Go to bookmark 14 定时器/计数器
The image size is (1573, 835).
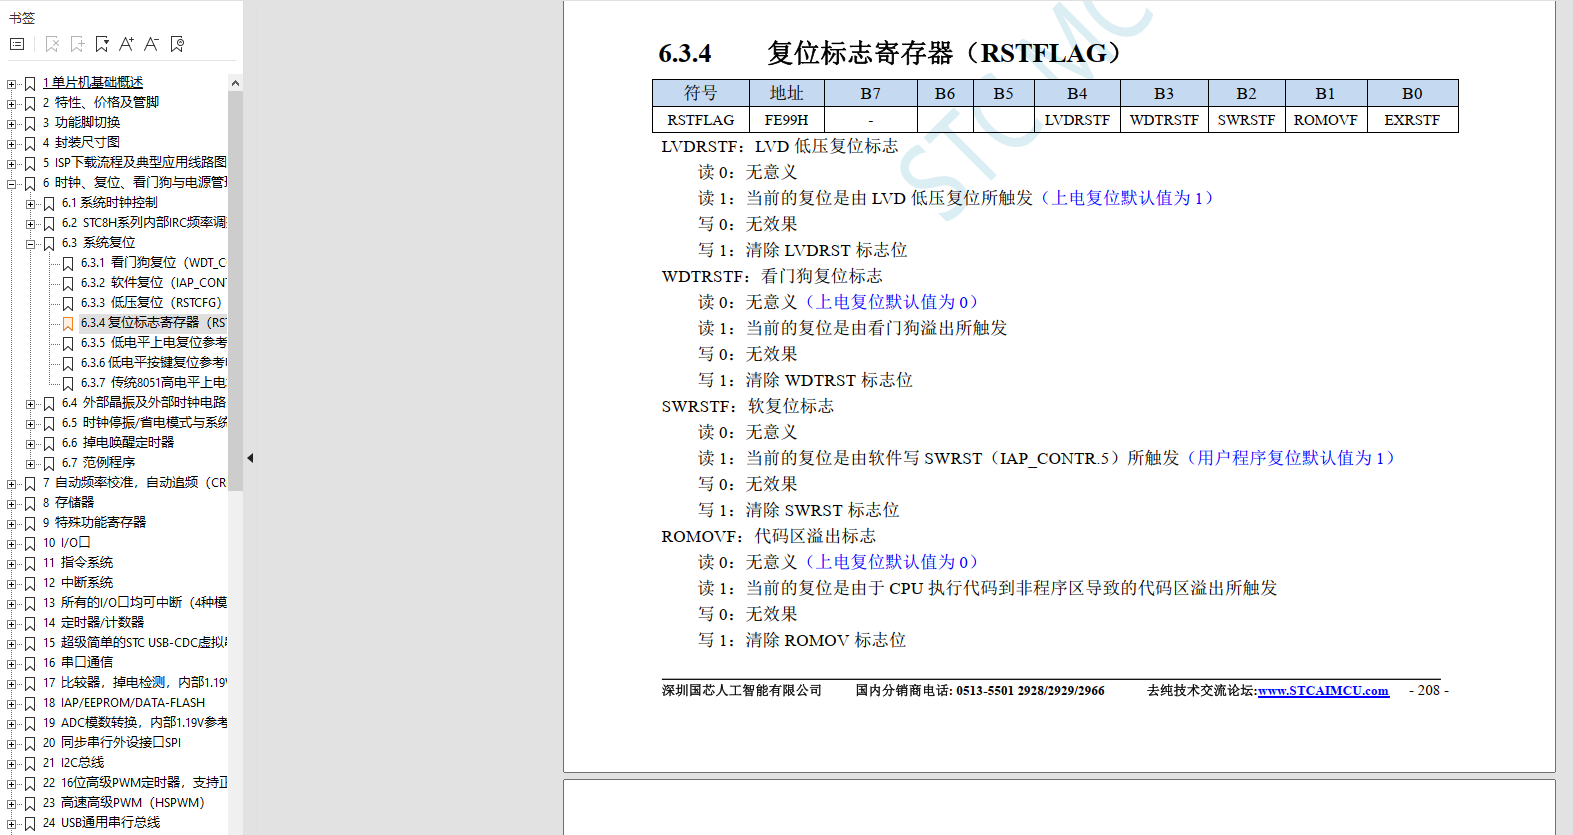(102, 623)
